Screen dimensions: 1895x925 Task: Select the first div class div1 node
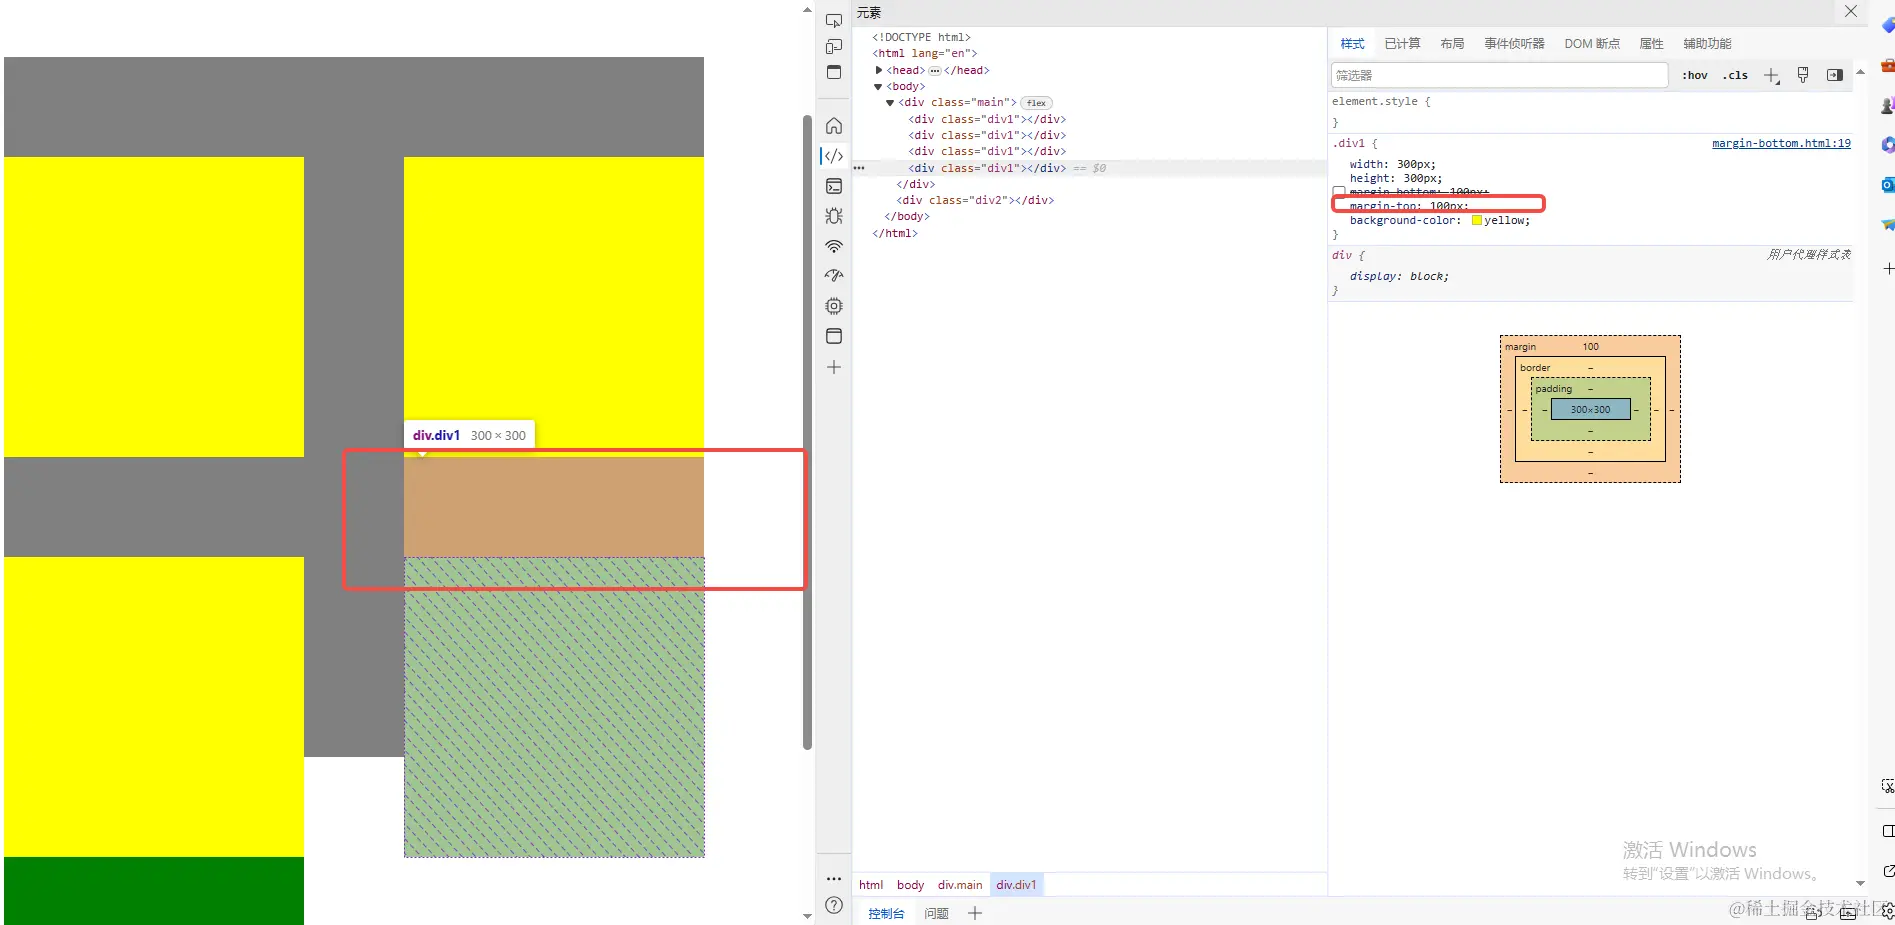click(x=987, y=119)
